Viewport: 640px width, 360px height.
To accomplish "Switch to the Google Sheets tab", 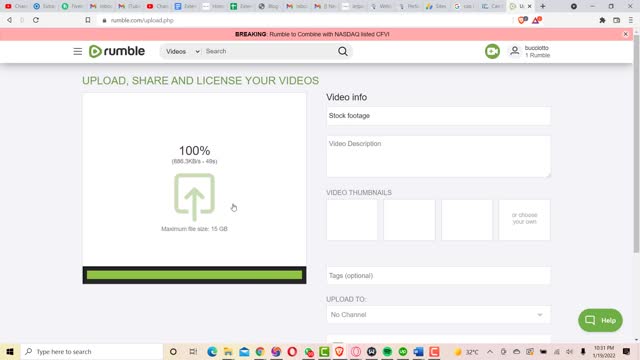I will point(241,6).
